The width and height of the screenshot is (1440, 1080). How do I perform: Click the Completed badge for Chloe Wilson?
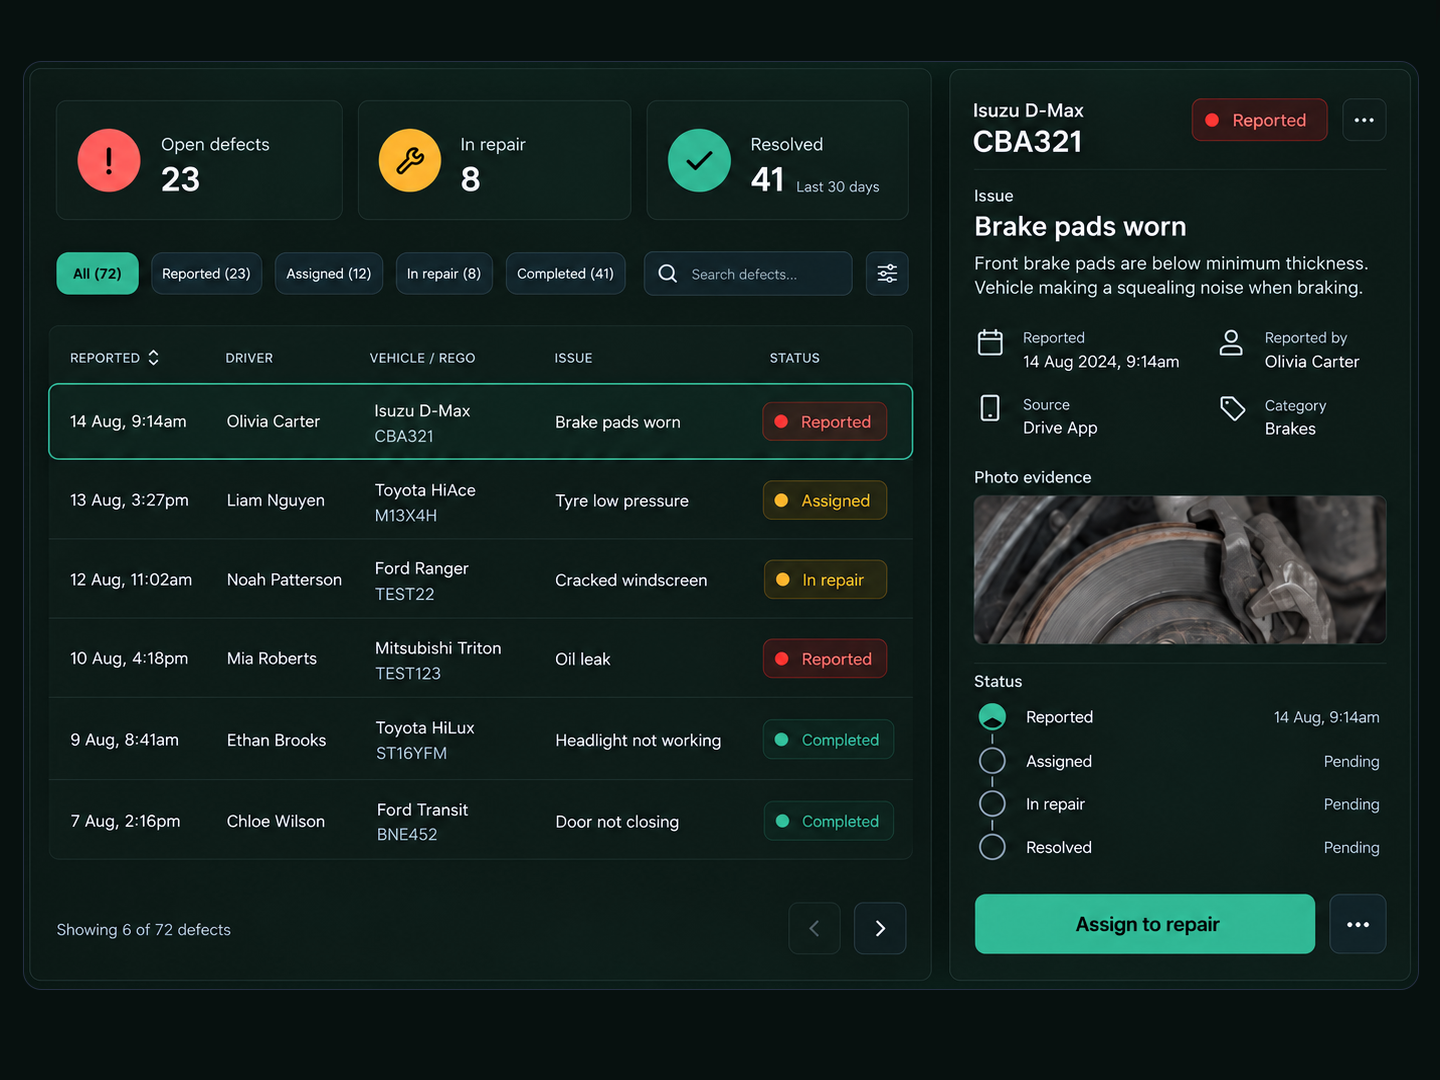click(x=828, y=821)
